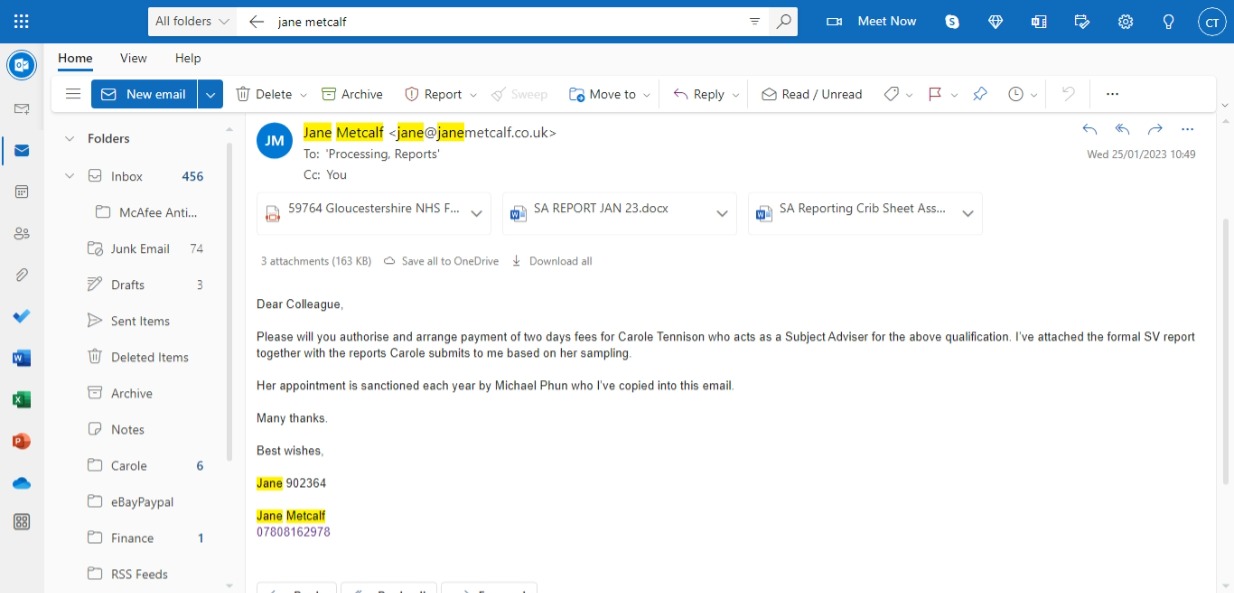This screenshot has height=593, width=1234.
Task: Flag this message
Action: click(935, 94)
